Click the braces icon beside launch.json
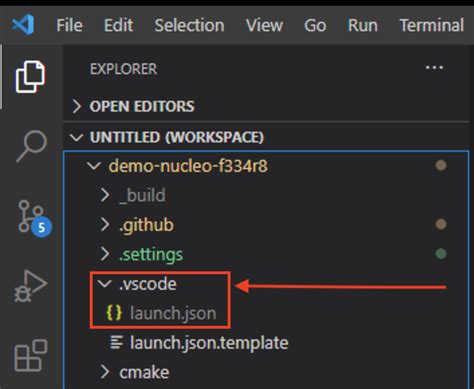474x389 pixels. click(114, 313)
